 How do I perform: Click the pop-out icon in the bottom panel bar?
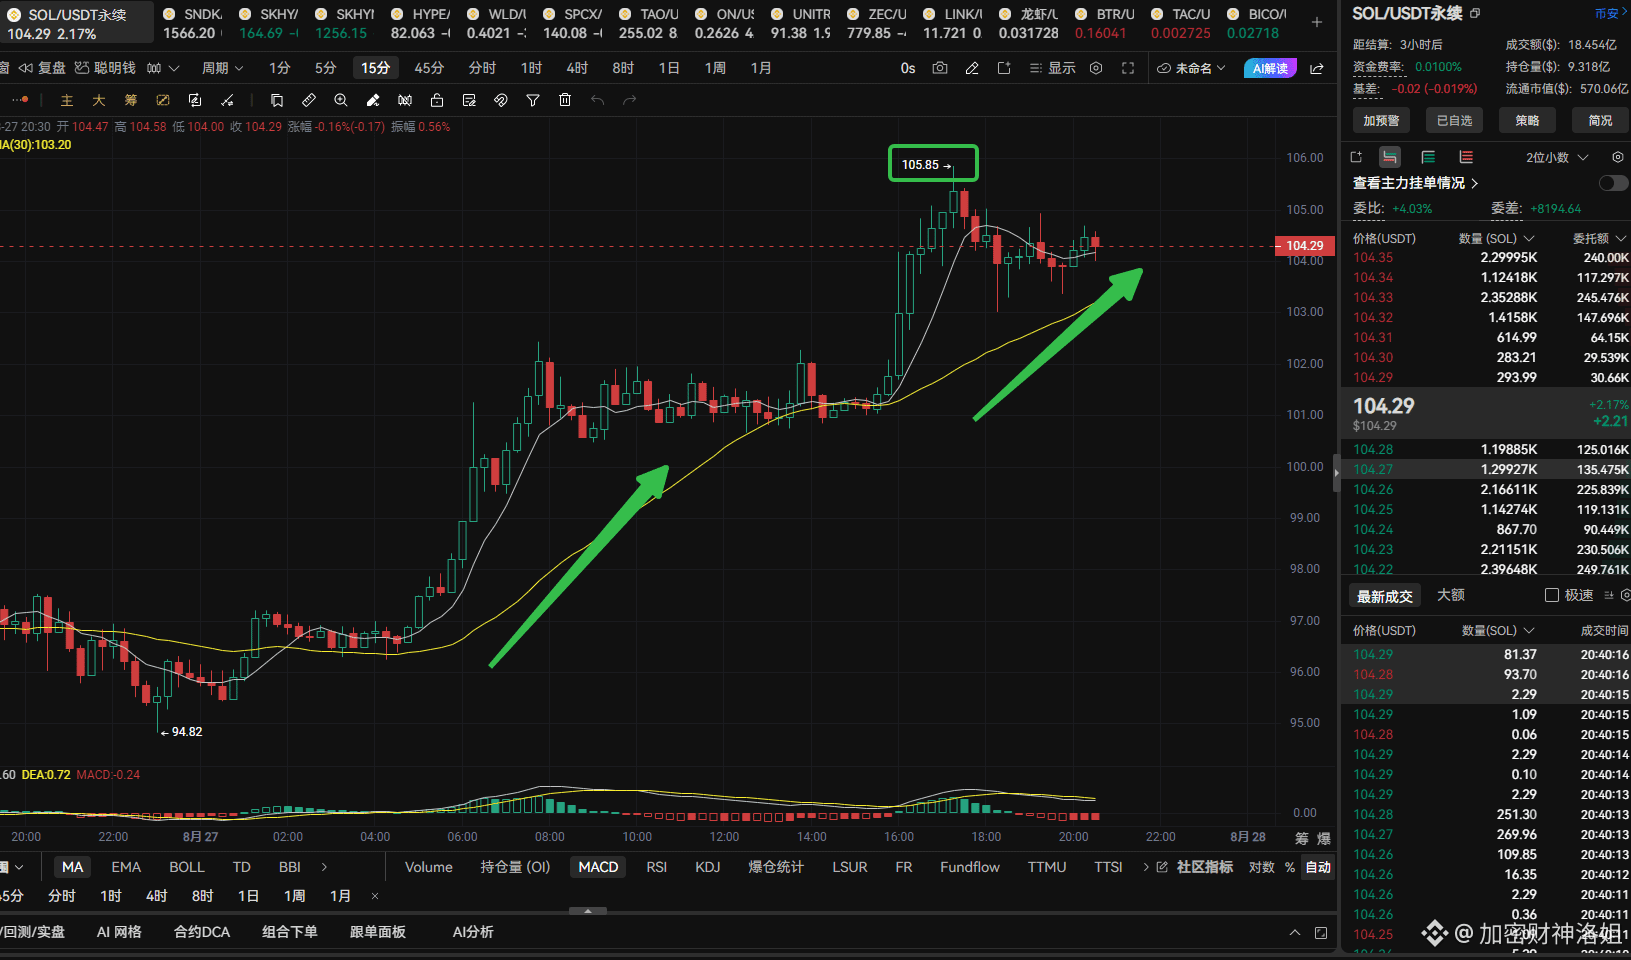pyautogui.click(x=1321, y=932)
